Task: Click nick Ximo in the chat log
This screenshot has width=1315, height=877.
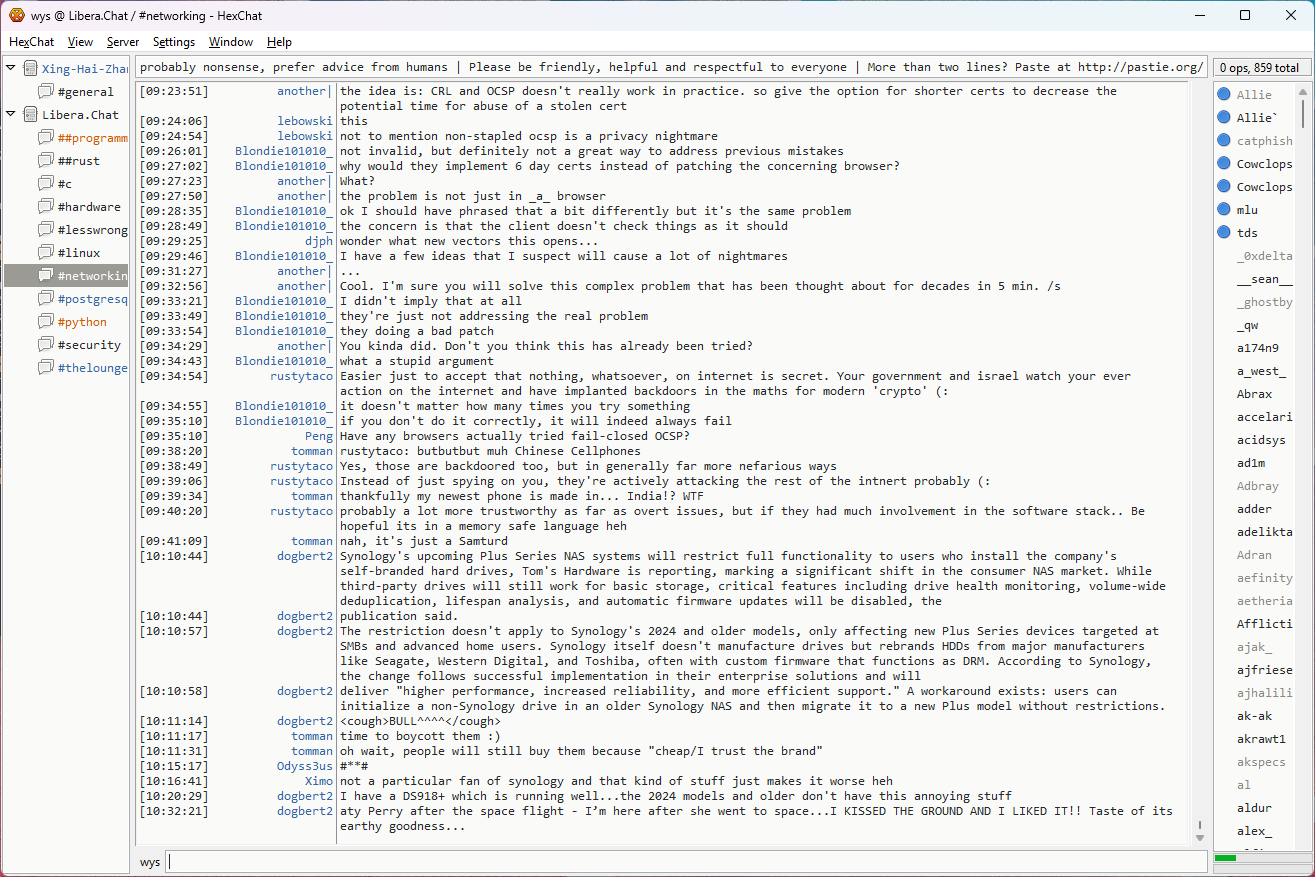Action: [x=319, y=781]
